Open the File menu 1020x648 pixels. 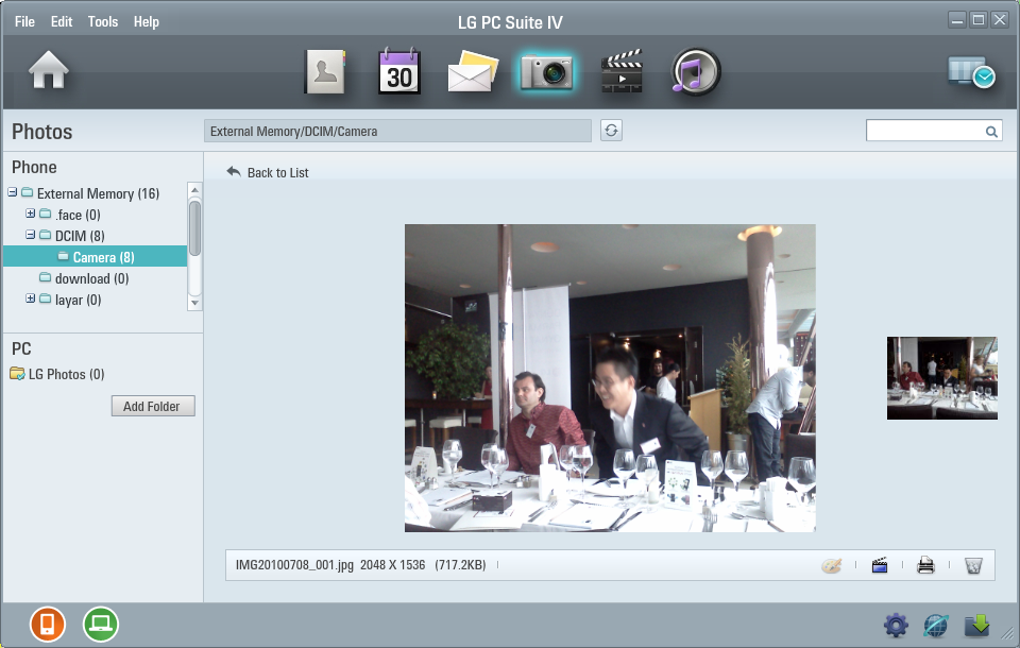point(25,21)
